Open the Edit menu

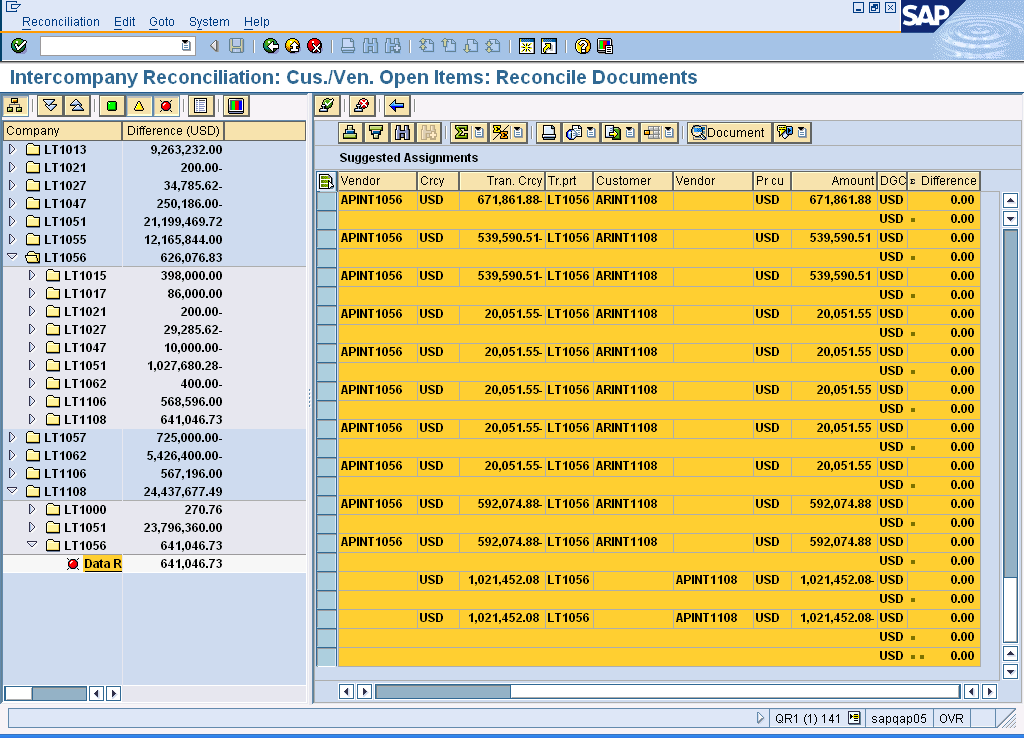coord(125,22)
